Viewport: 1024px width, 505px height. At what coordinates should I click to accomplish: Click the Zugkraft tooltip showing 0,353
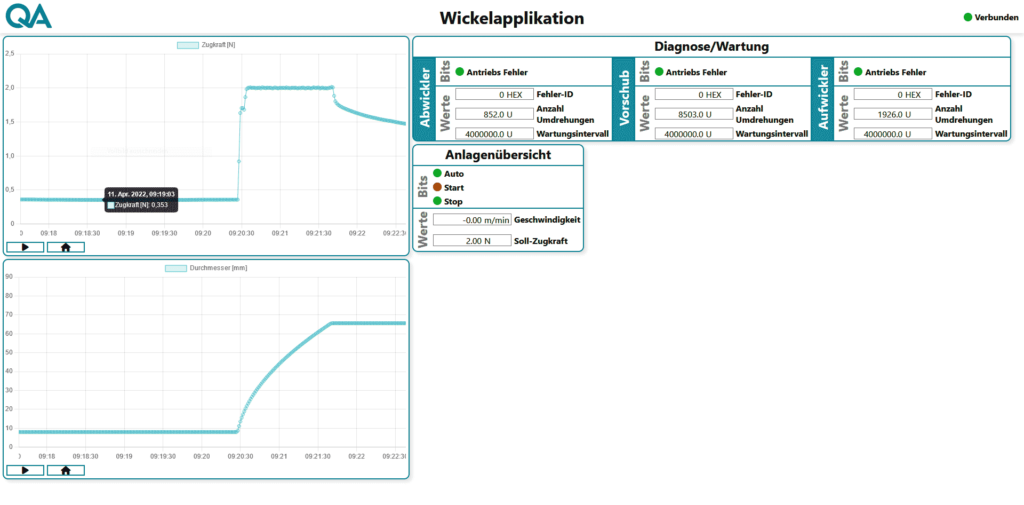pyautogui.click(x=141, y=200)
